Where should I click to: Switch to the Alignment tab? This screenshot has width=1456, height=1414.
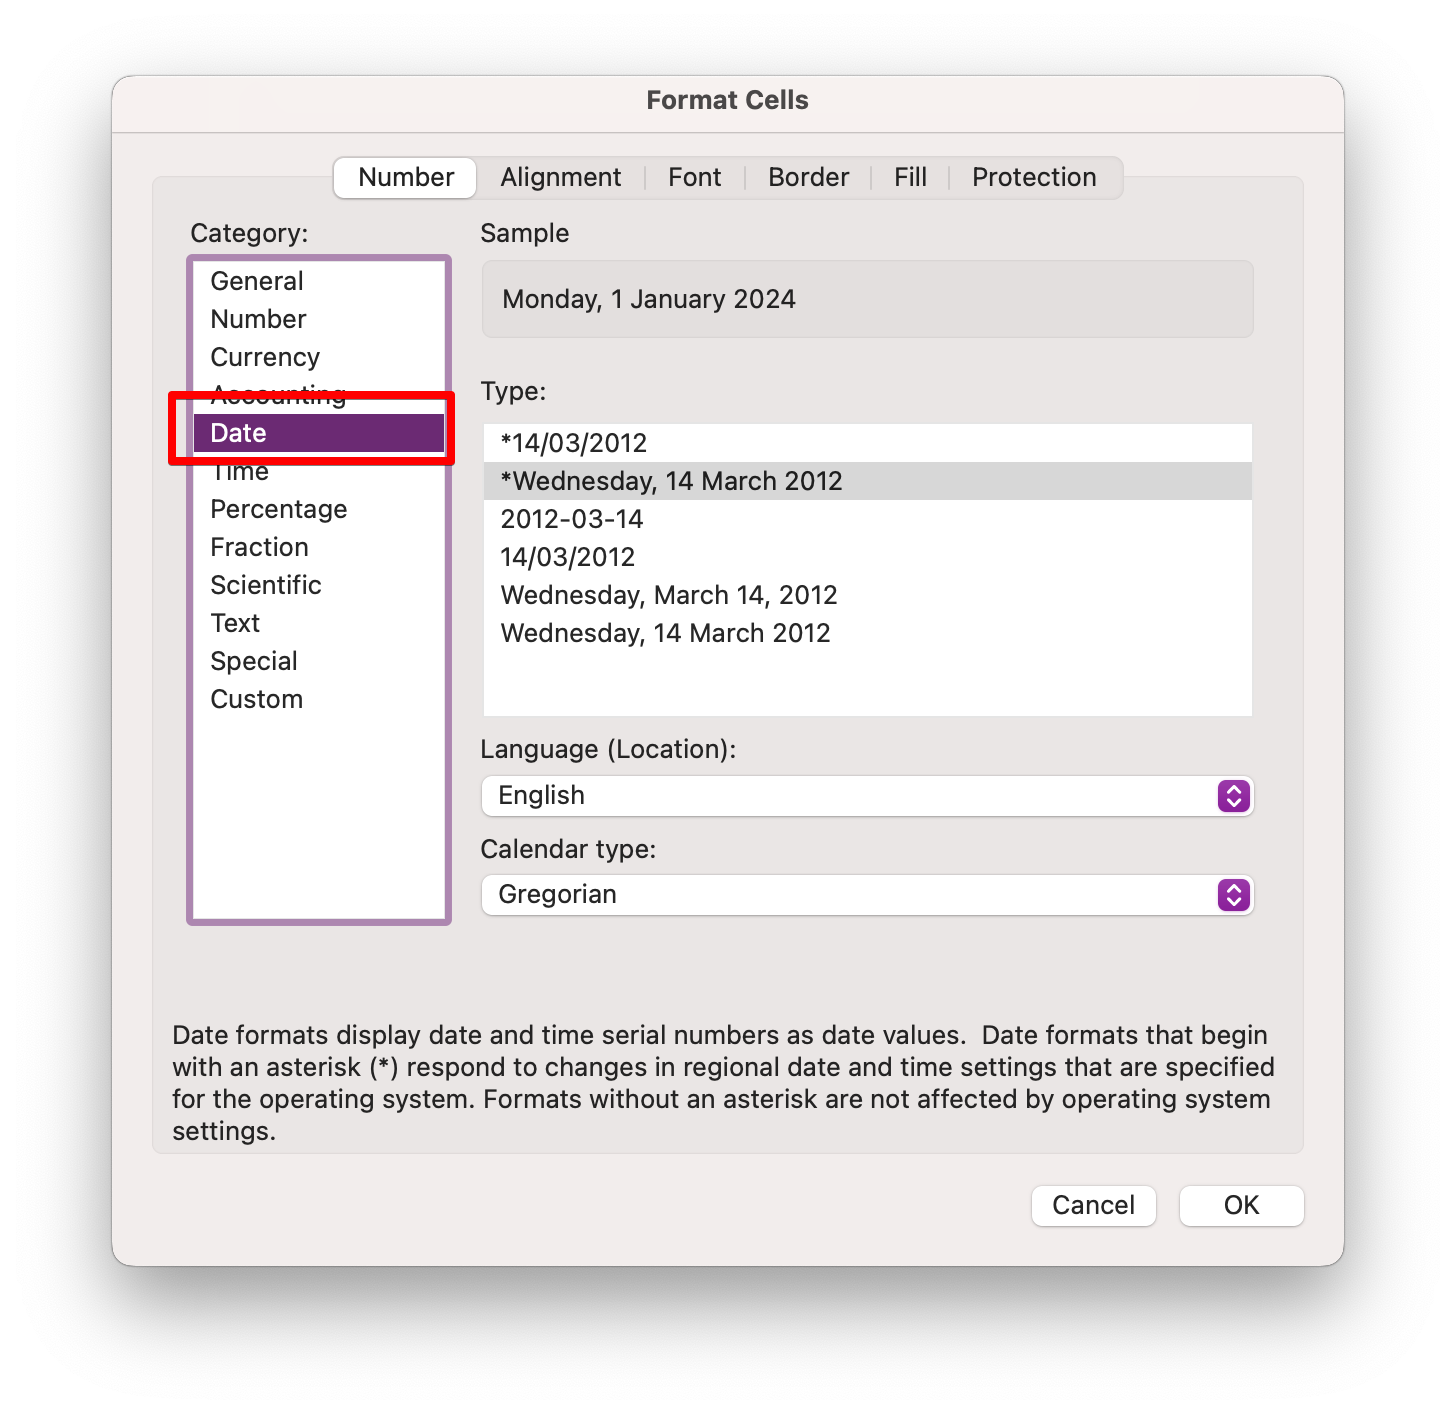[x=560, y=177]
